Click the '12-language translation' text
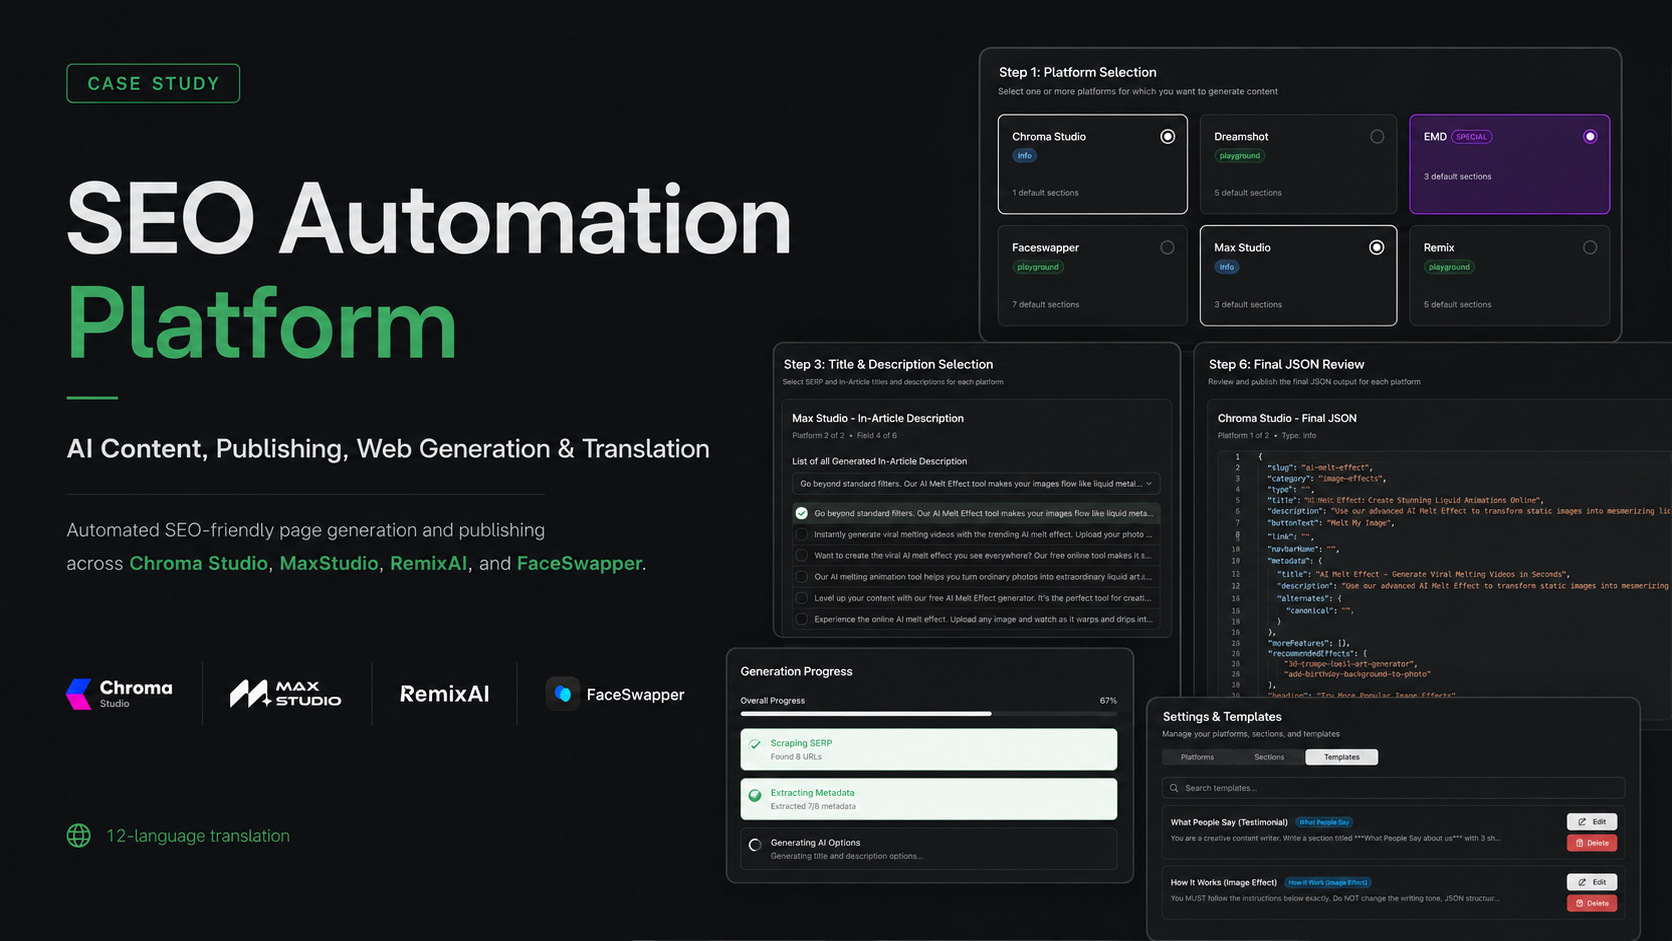 (198, 836)
